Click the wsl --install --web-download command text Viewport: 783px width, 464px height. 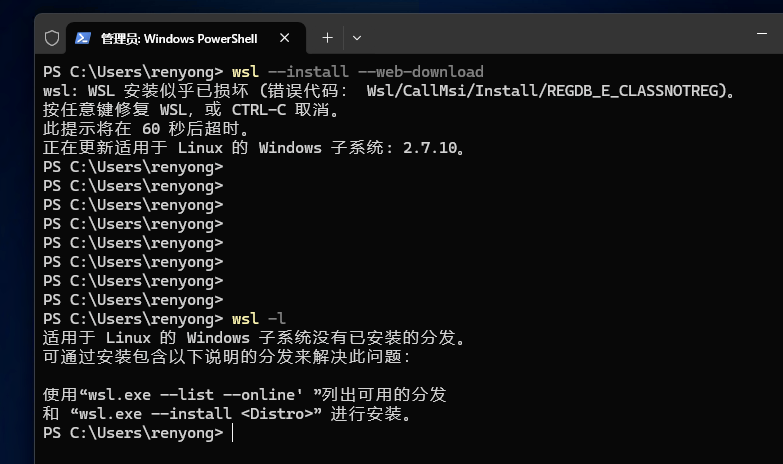358,71
